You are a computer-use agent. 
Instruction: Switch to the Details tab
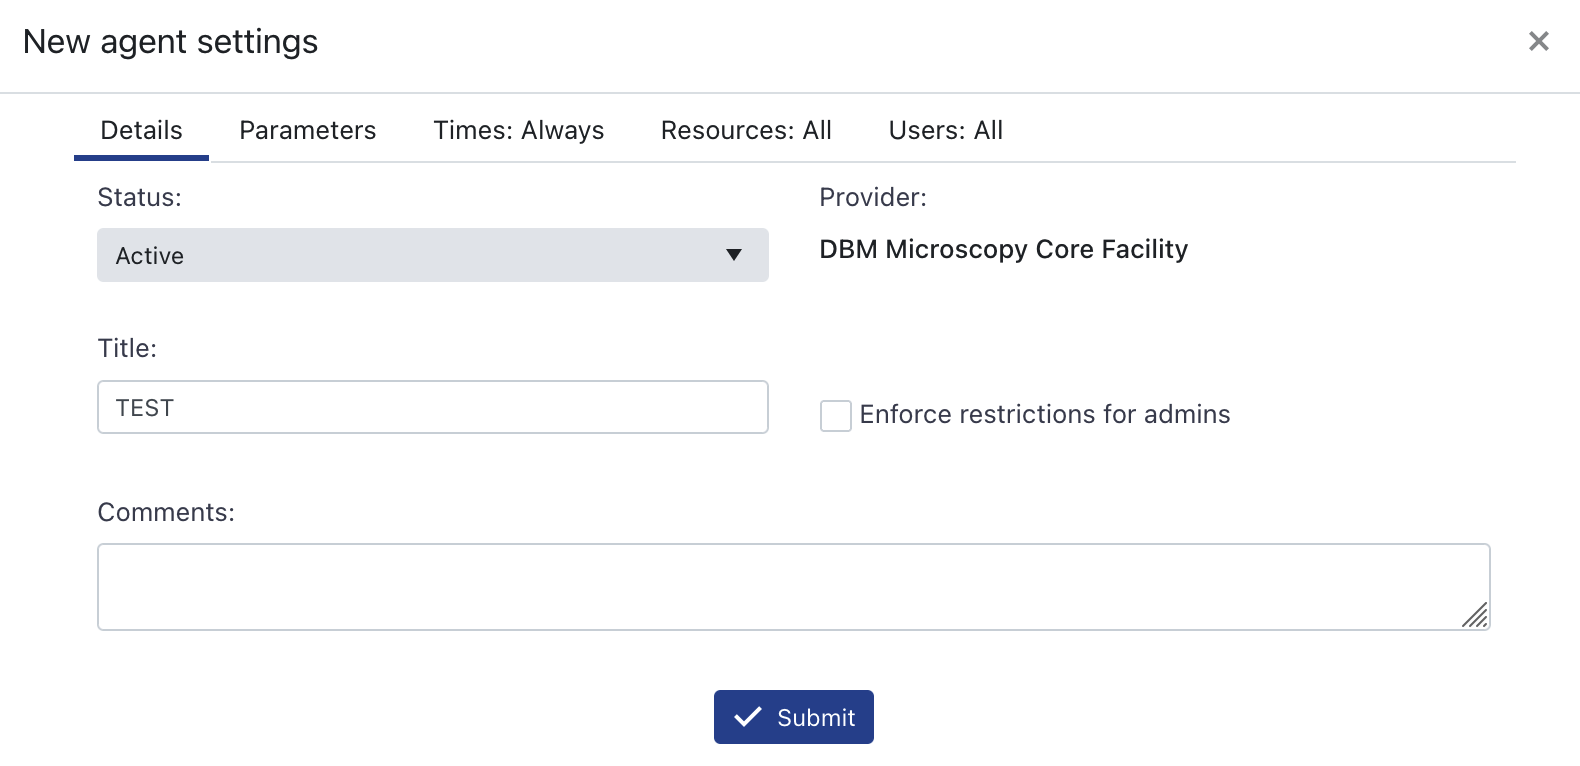[141, 131]
